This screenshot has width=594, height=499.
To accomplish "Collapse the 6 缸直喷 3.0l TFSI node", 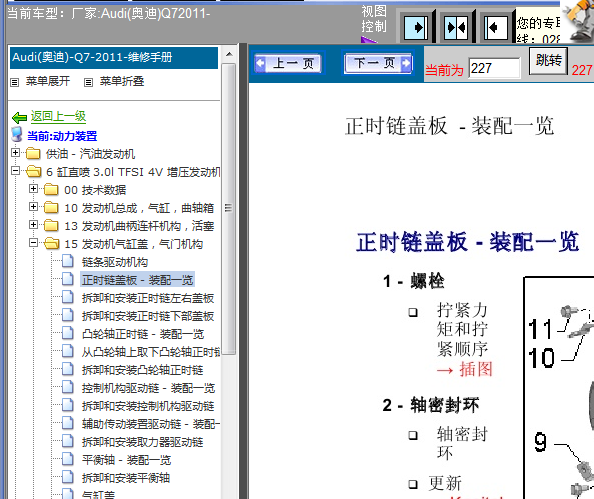I will tap(15, 171).
